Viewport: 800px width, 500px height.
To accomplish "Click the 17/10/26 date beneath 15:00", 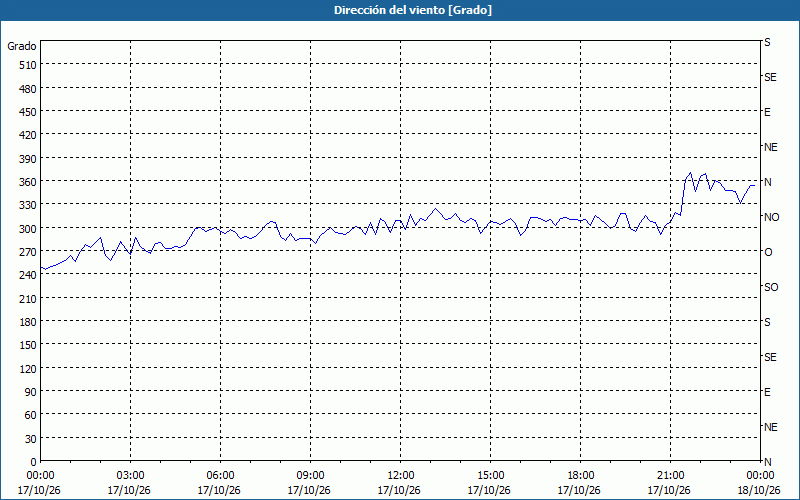I will click(489, 490).
